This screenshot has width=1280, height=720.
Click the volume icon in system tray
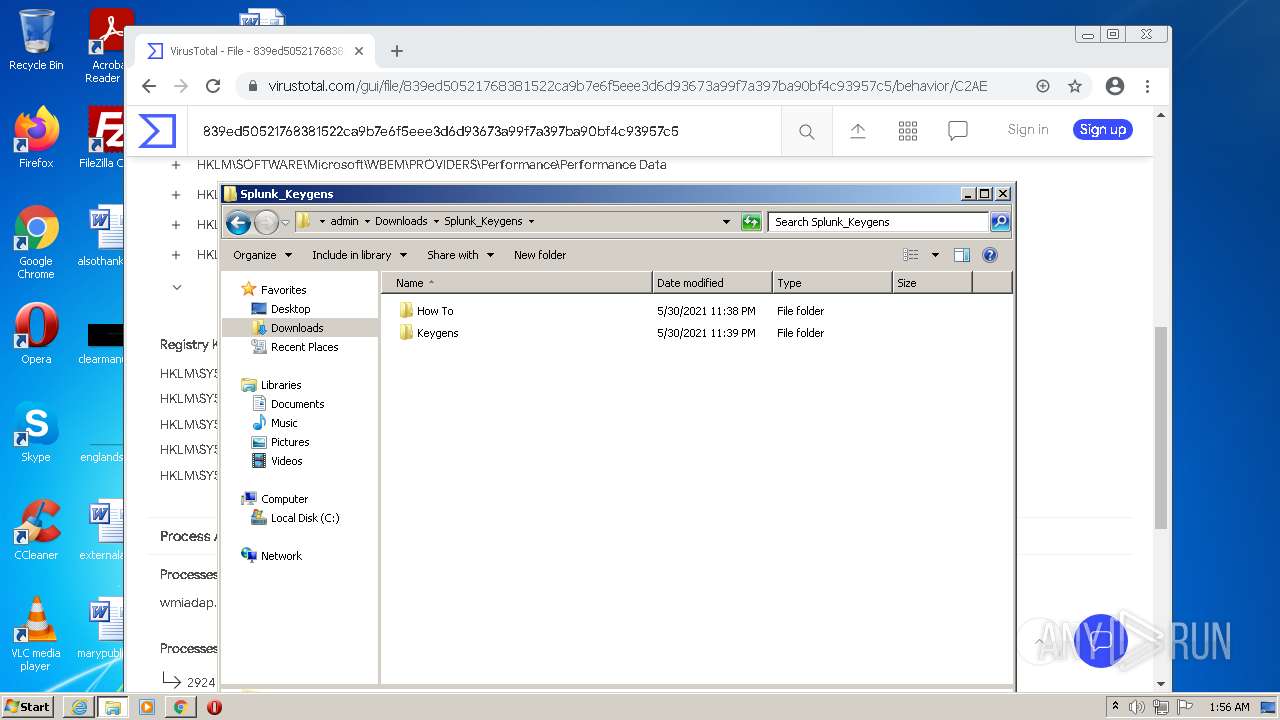point(1137,707)
